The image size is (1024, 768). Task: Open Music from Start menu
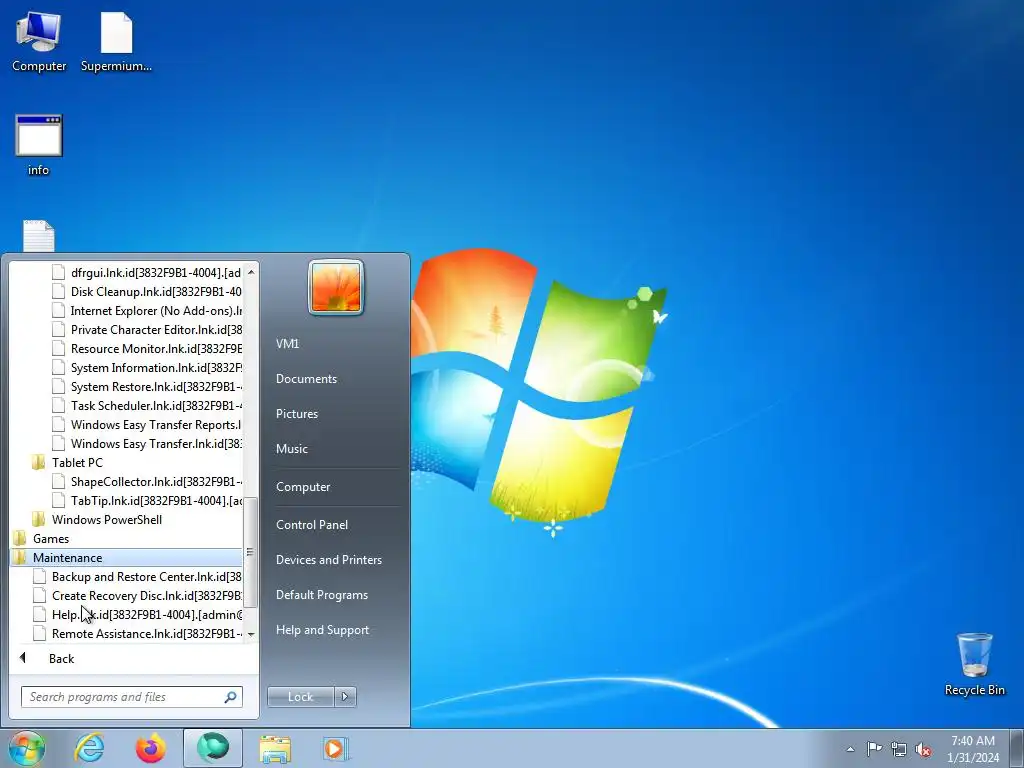click(292, 449)
